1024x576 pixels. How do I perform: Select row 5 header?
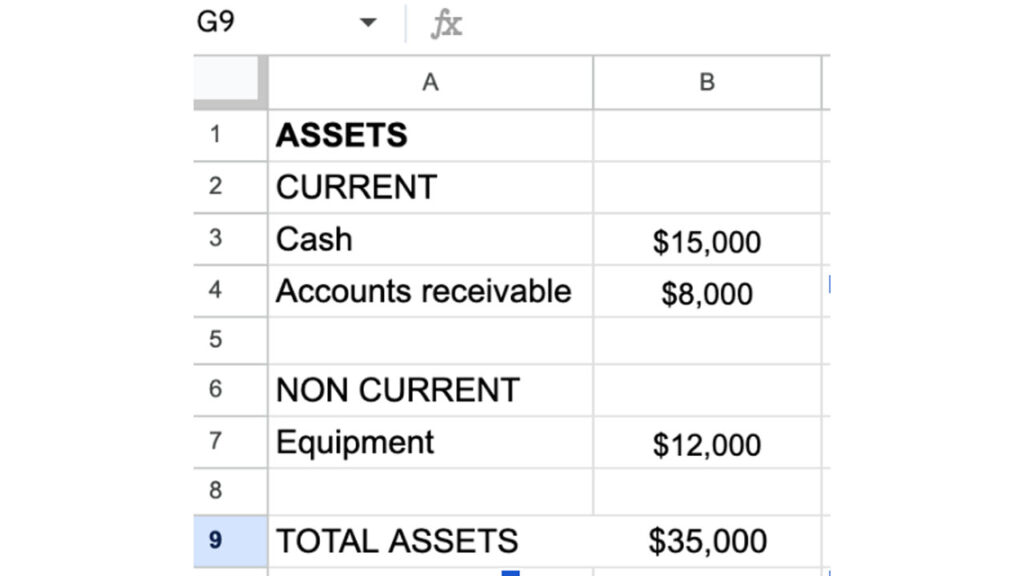click(x=230, y=340)
